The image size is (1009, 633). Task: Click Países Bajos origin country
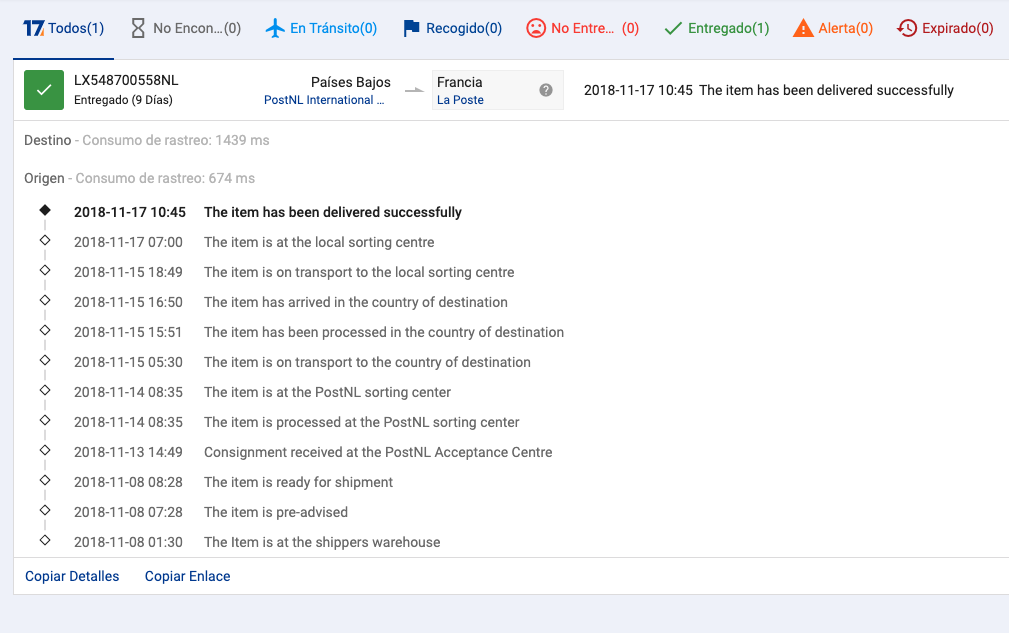(351, 82)
